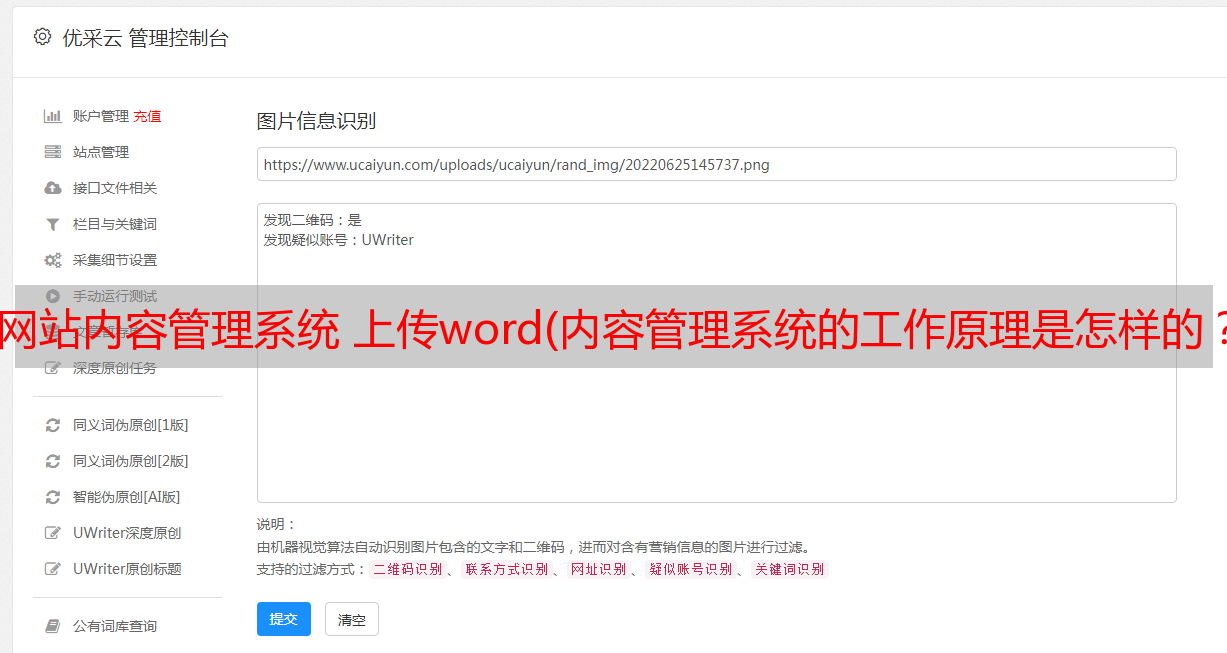Click the 关键词识别 filter tag
This screenshot has height=653, width=1227.
(790, 569)
